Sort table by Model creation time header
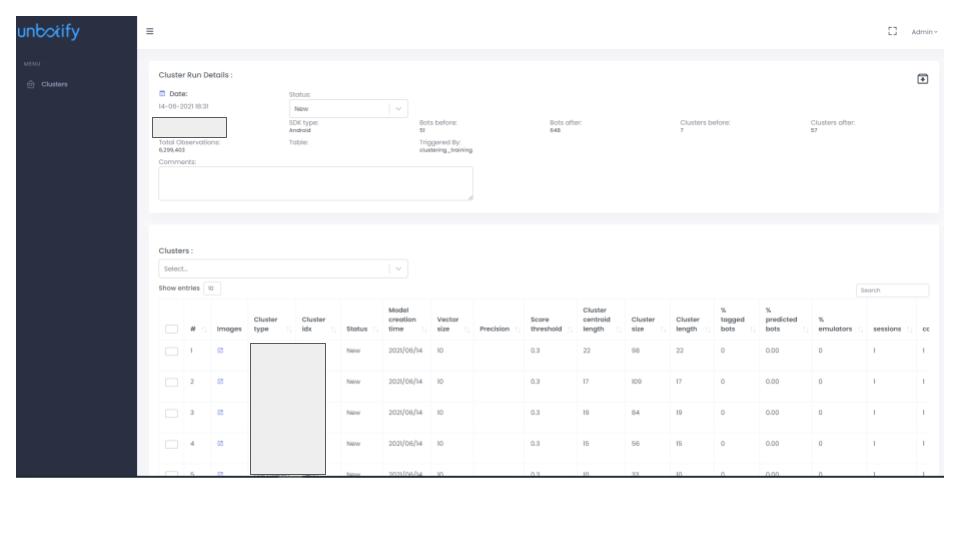Screen dimensions: 960x540 click(402, 320)
